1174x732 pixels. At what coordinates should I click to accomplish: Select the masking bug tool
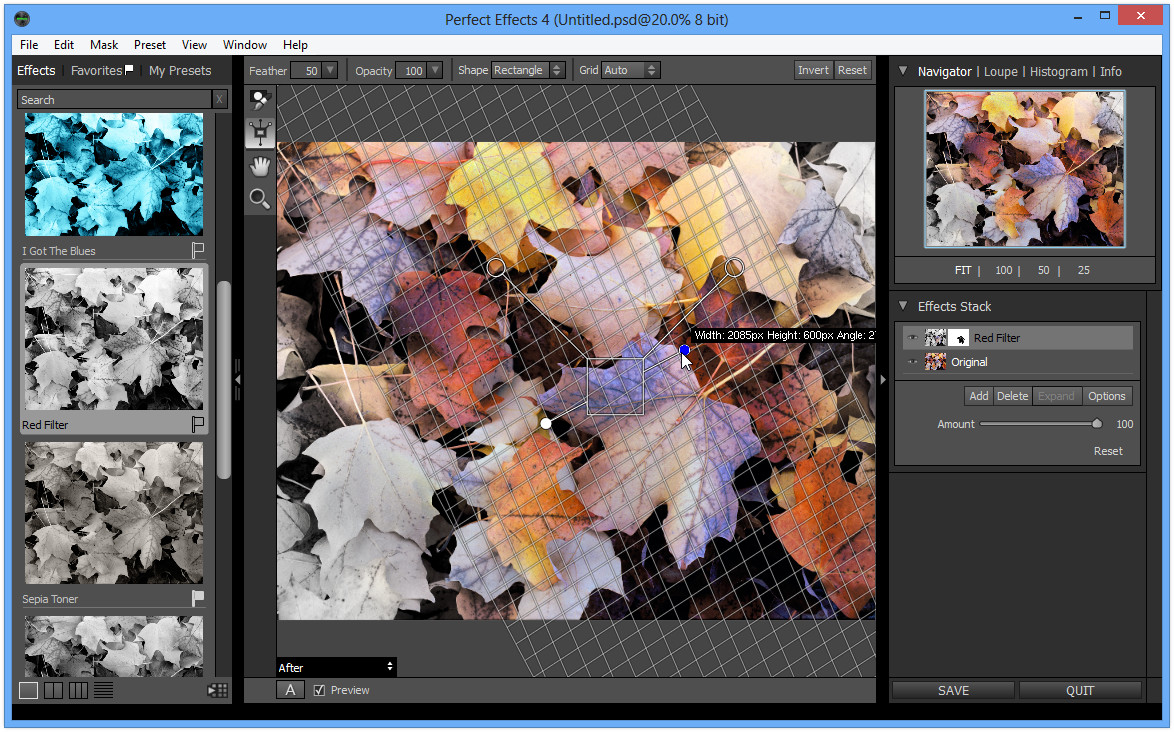pyautogui.click(x=260, y=132)
